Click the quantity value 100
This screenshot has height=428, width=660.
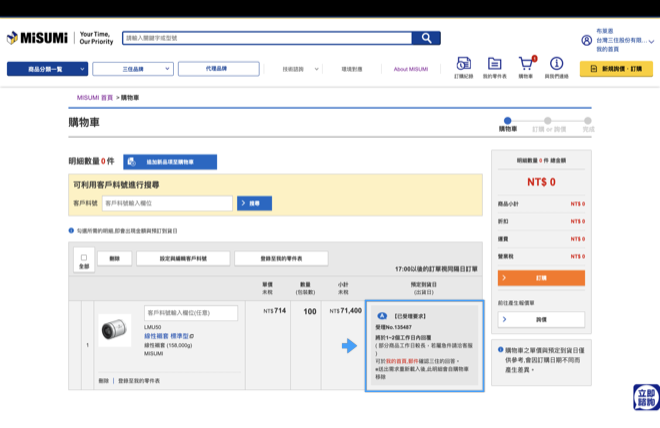(310, 311)
